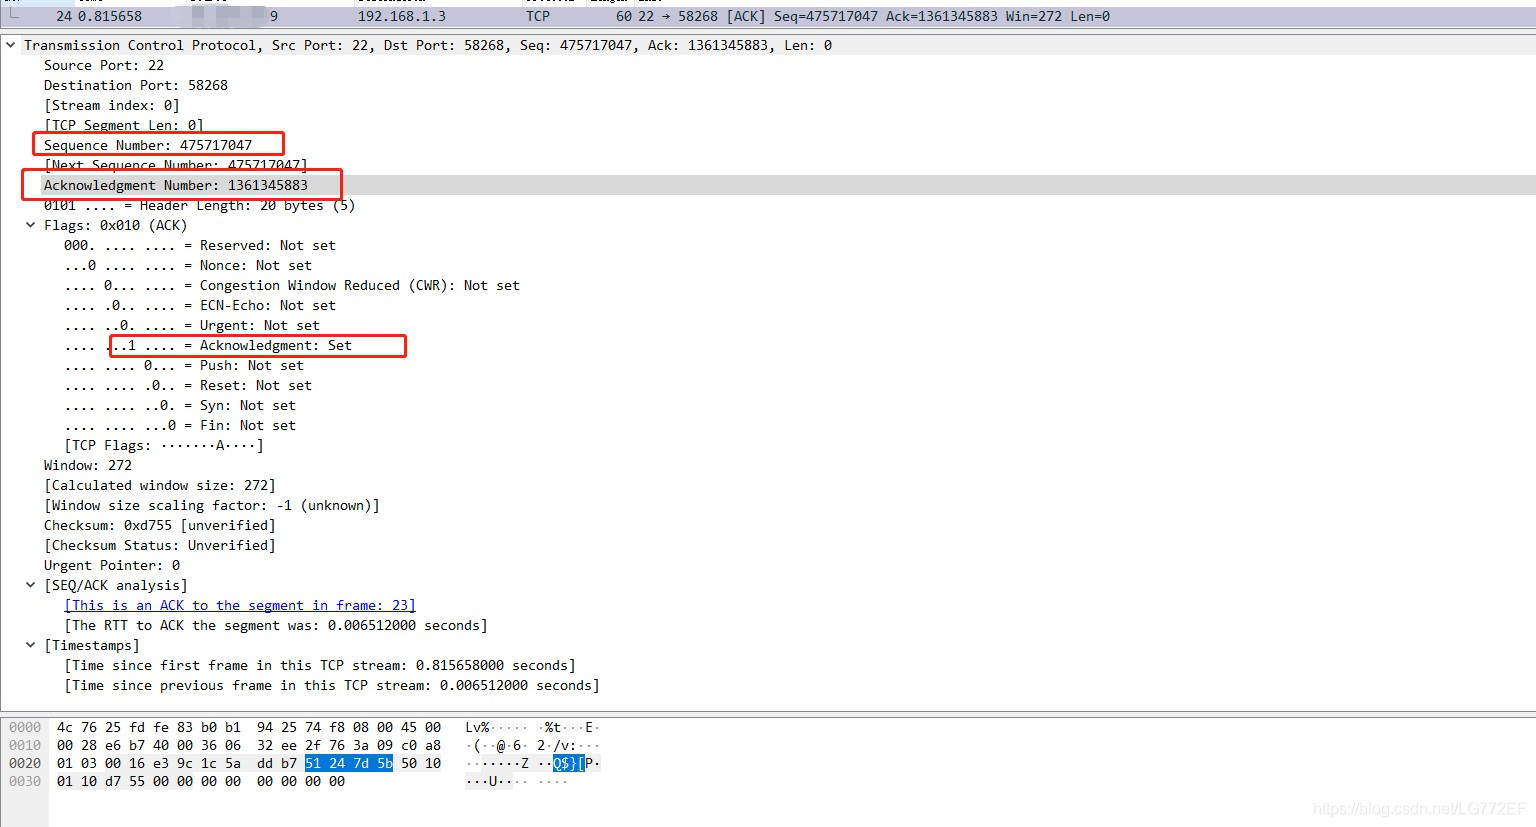The width and height of the screenshot is (1536, 827).
Task: Select the Push: Not set flag
Action: pyautogui.click(x=184, y=365)
